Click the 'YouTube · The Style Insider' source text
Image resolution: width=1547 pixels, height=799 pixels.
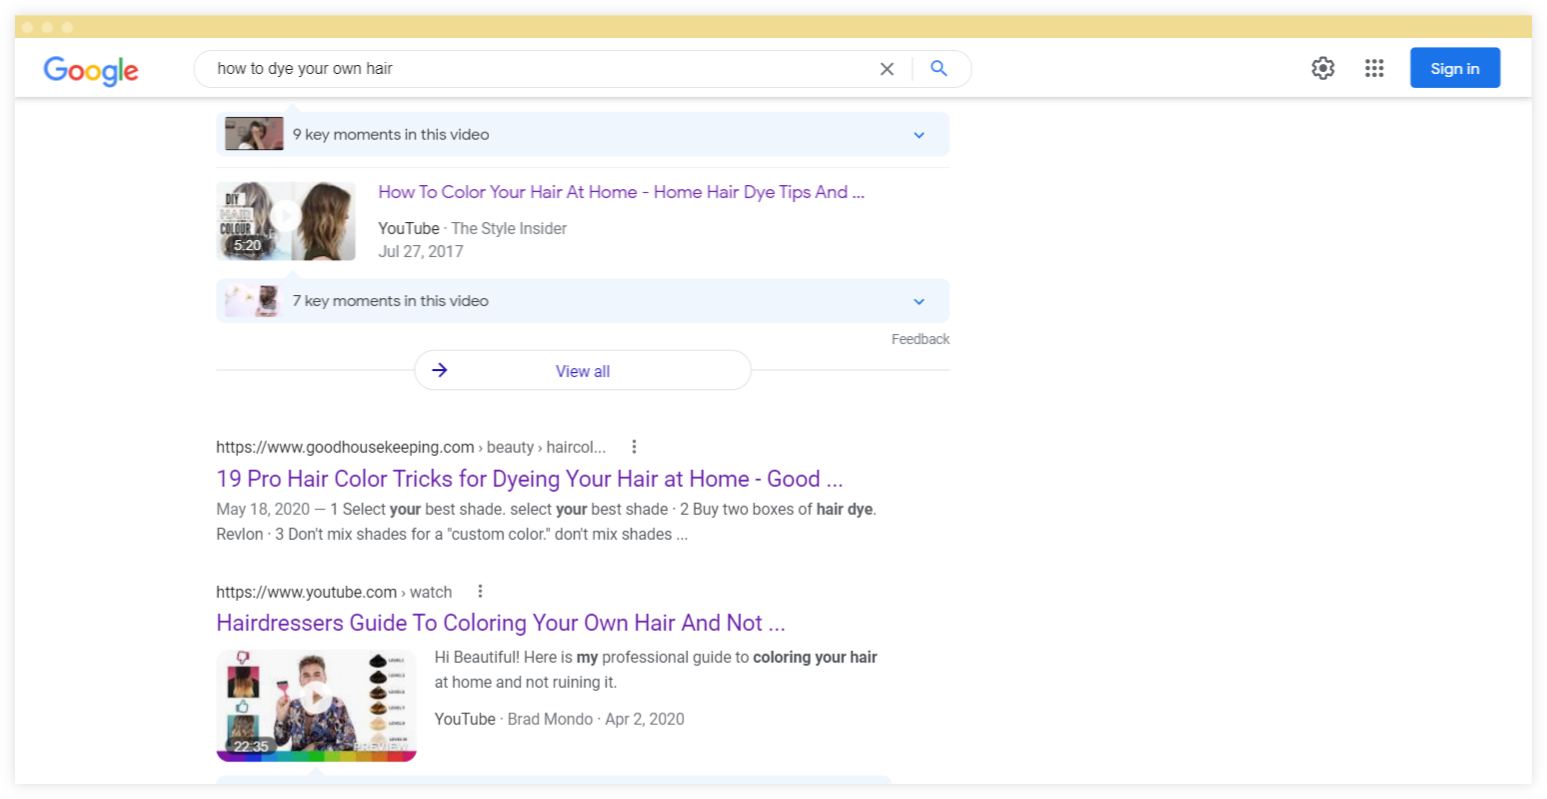click(472, 228)
